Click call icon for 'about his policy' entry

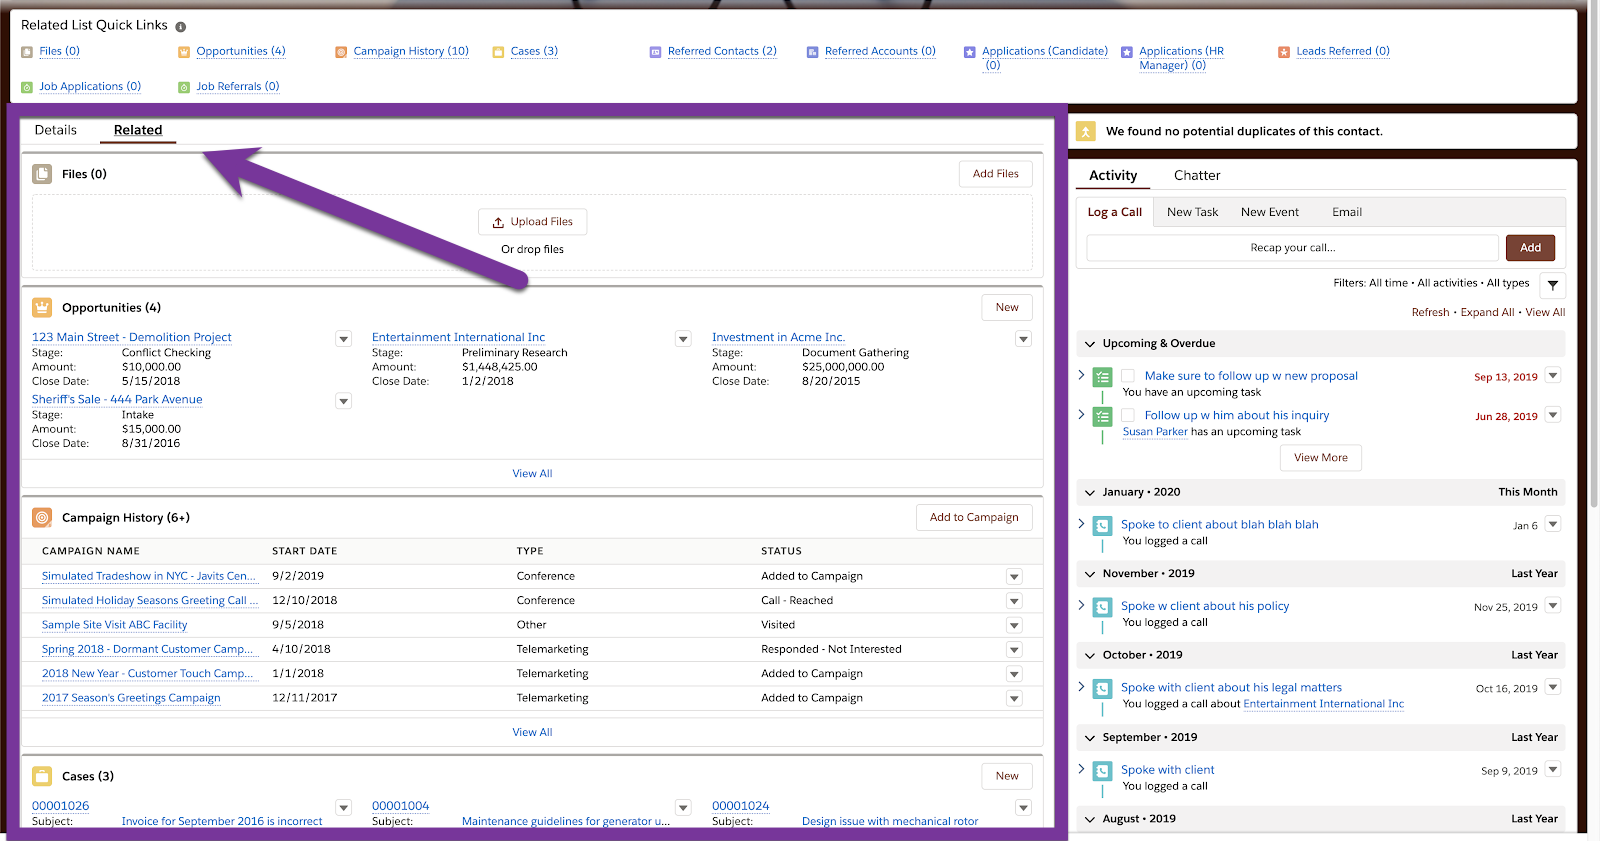[1103, 607]
